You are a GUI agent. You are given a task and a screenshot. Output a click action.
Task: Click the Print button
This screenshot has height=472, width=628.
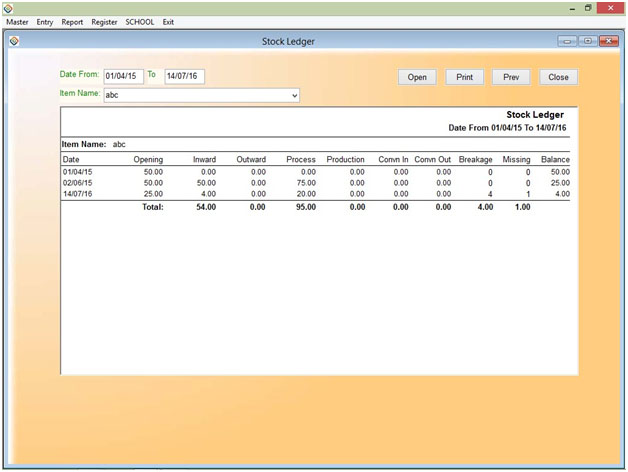464,77
